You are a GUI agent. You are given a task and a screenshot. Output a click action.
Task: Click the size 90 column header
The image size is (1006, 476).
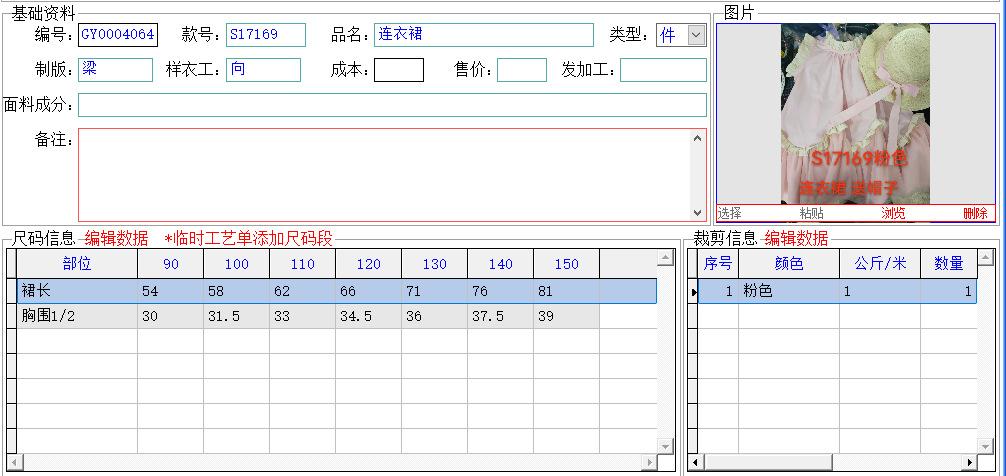[171, 264]
